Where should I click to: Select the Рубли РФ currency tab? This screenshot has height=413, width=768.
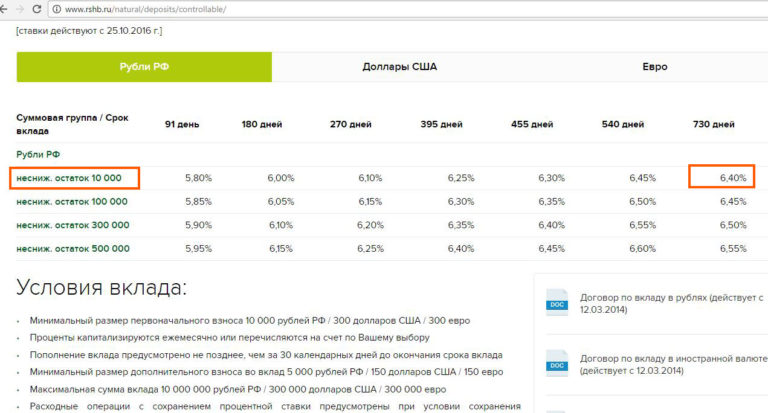coord(144,67)
